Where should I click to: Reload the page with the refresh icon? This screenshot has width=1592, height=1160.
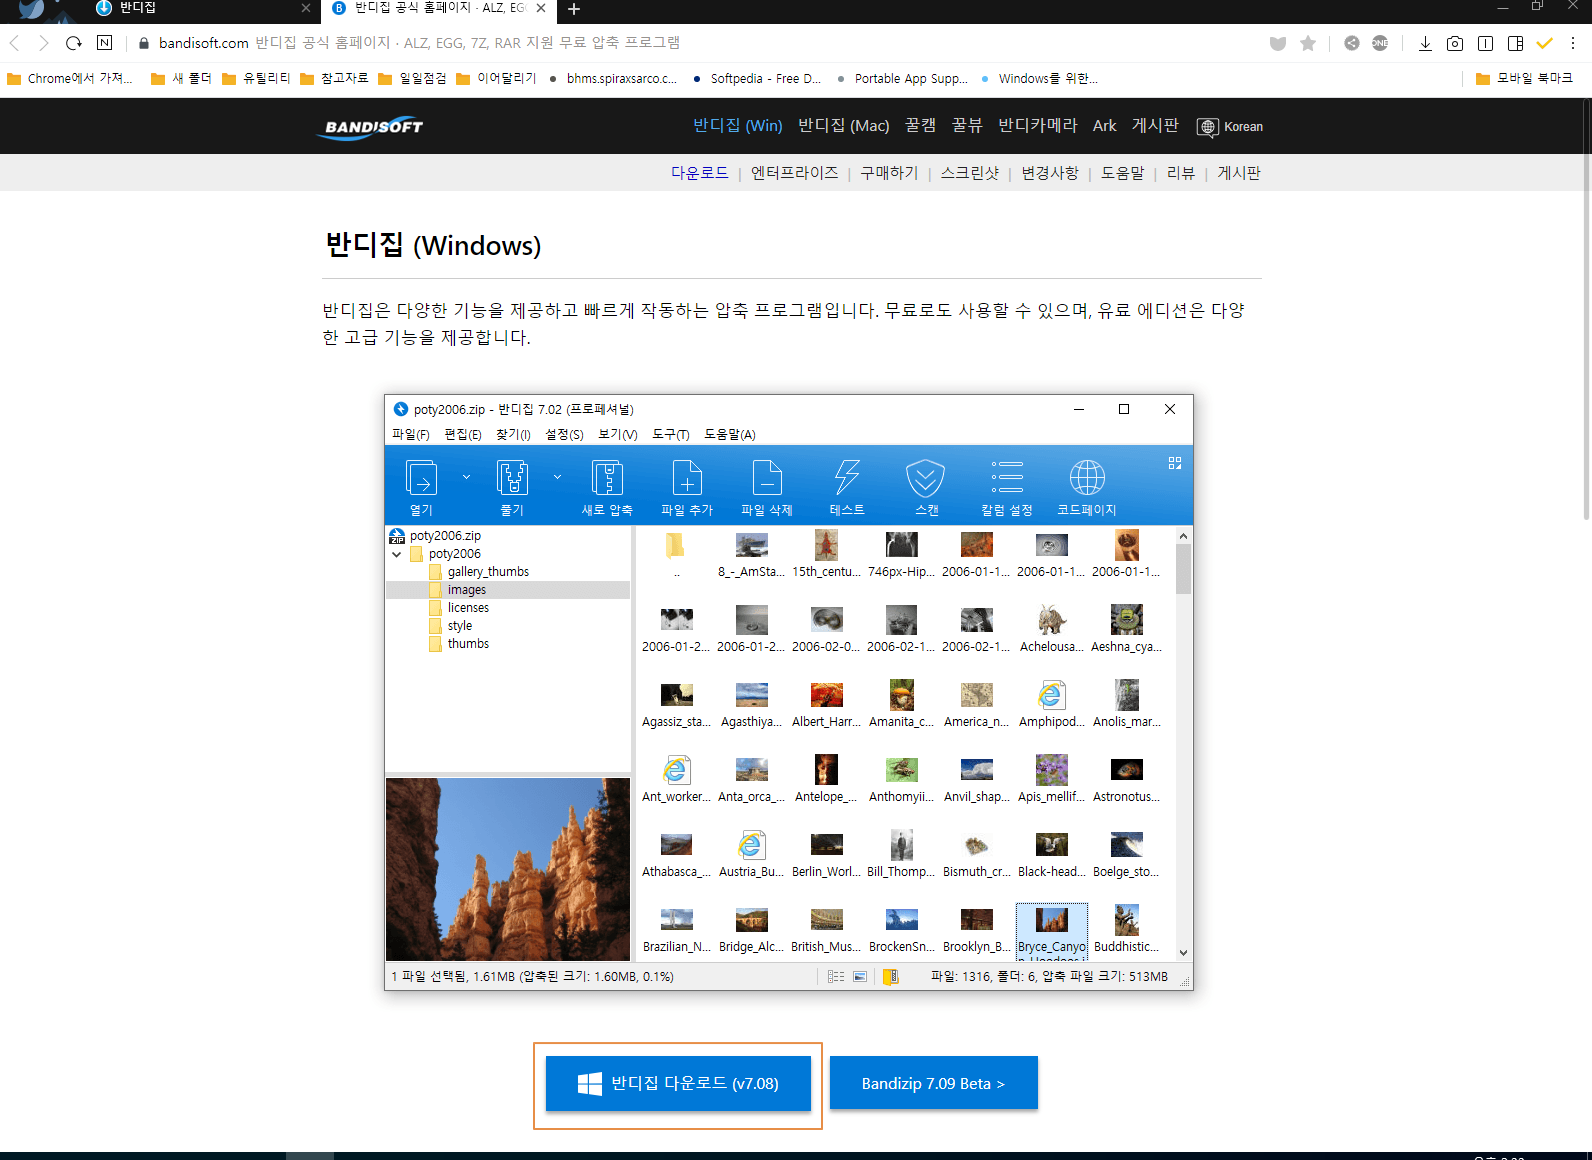click(73, 43)
